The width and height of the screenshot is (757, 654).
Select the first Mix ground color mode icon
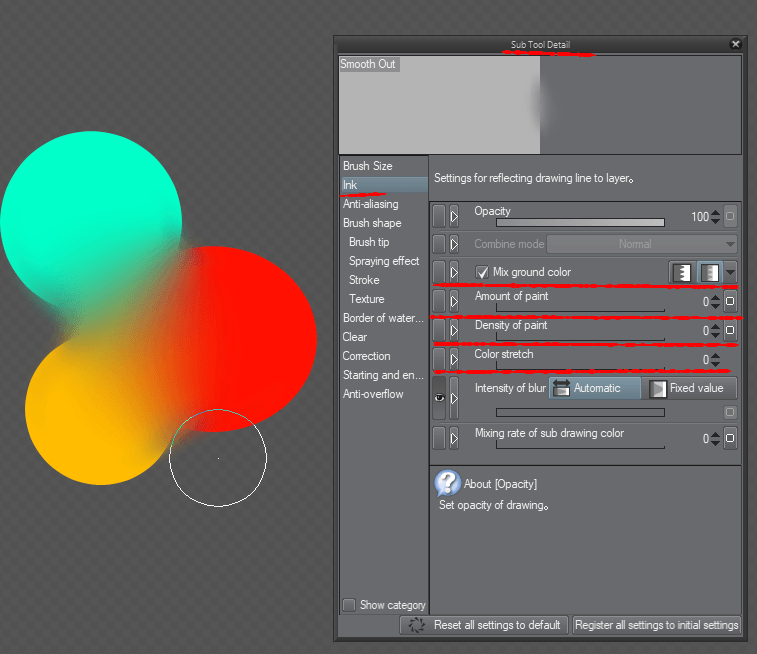coord(683,272)
